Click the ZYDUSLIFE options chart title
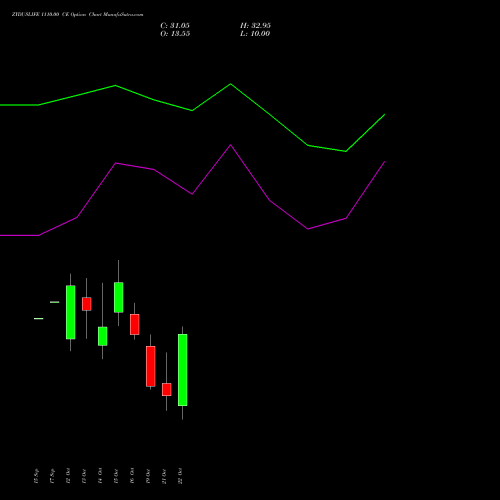The width and height of the screenshot is (500, 500). pos(77,15)
